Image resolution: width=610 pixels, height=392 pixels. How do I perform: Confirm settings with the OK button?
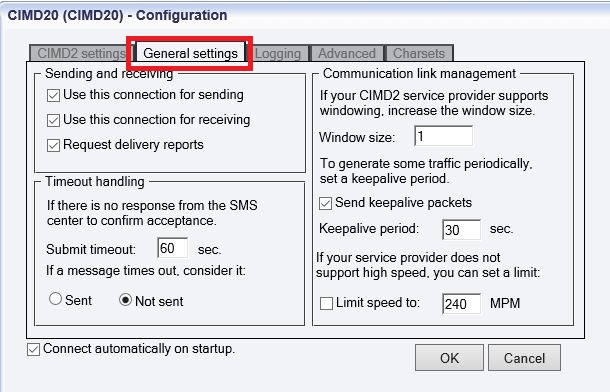click(449, 357)
